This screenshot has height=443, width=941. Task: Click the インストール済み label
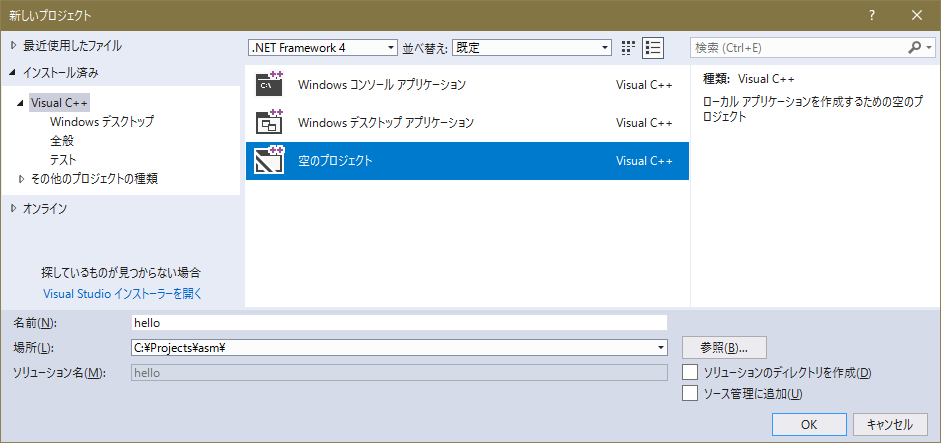[61, 73]
